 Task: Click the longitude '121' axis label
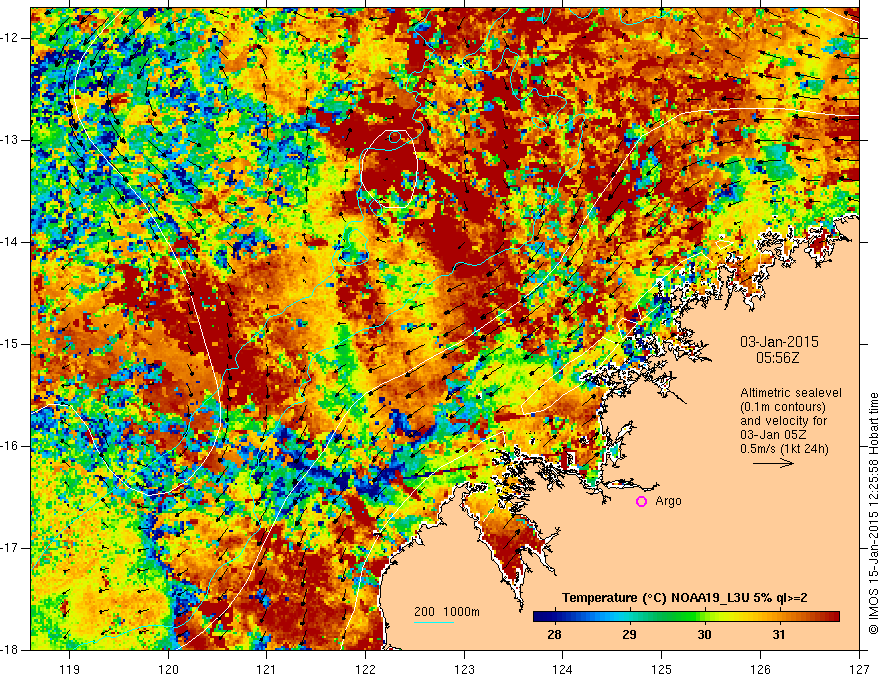[x=267, y=669]
